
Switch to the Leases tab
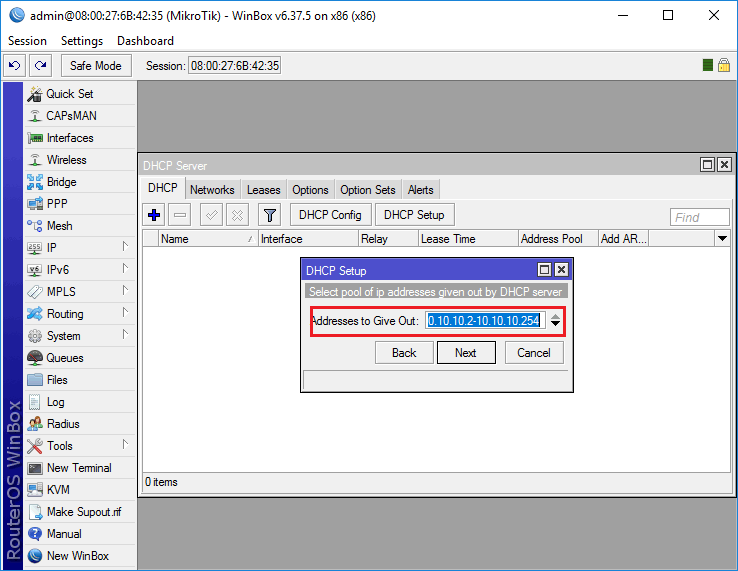point(264,190)
